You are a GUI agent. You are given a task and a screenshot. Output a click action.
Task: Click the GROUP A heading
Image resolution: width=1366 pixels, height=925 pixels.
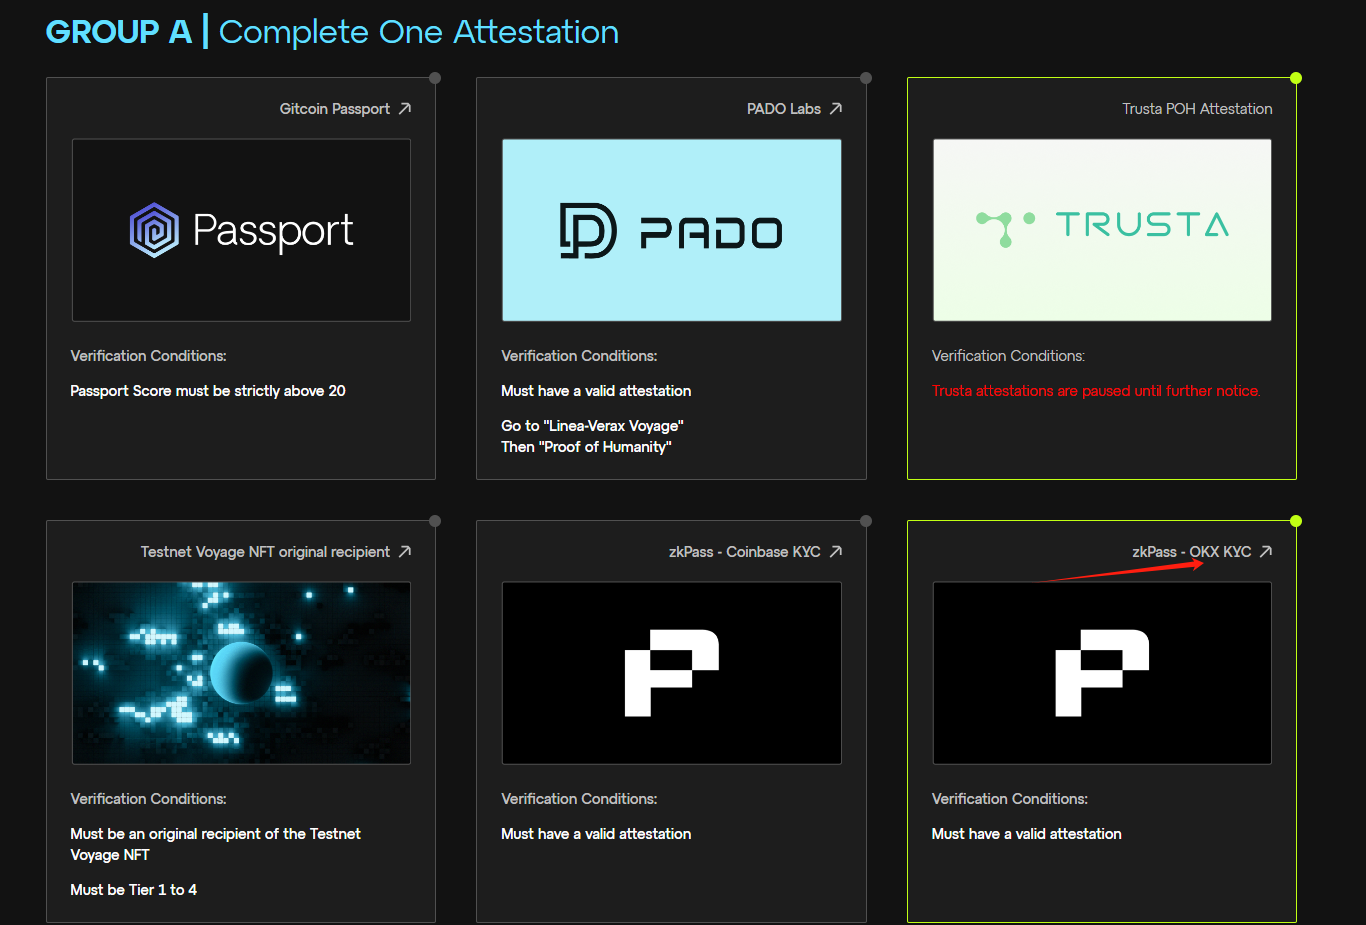coord(119,32)
